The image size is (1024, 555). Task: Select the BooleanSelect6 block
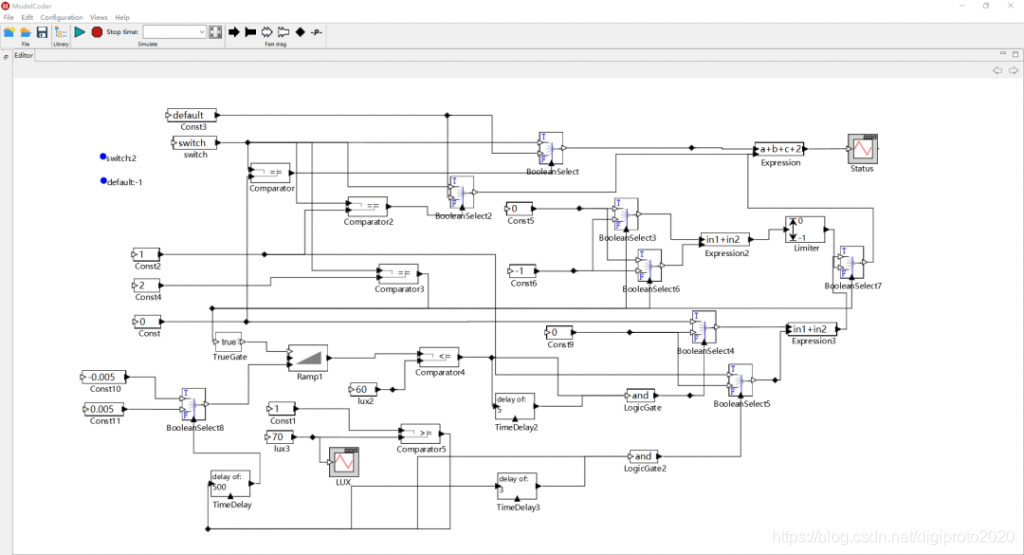click(649, 265)
